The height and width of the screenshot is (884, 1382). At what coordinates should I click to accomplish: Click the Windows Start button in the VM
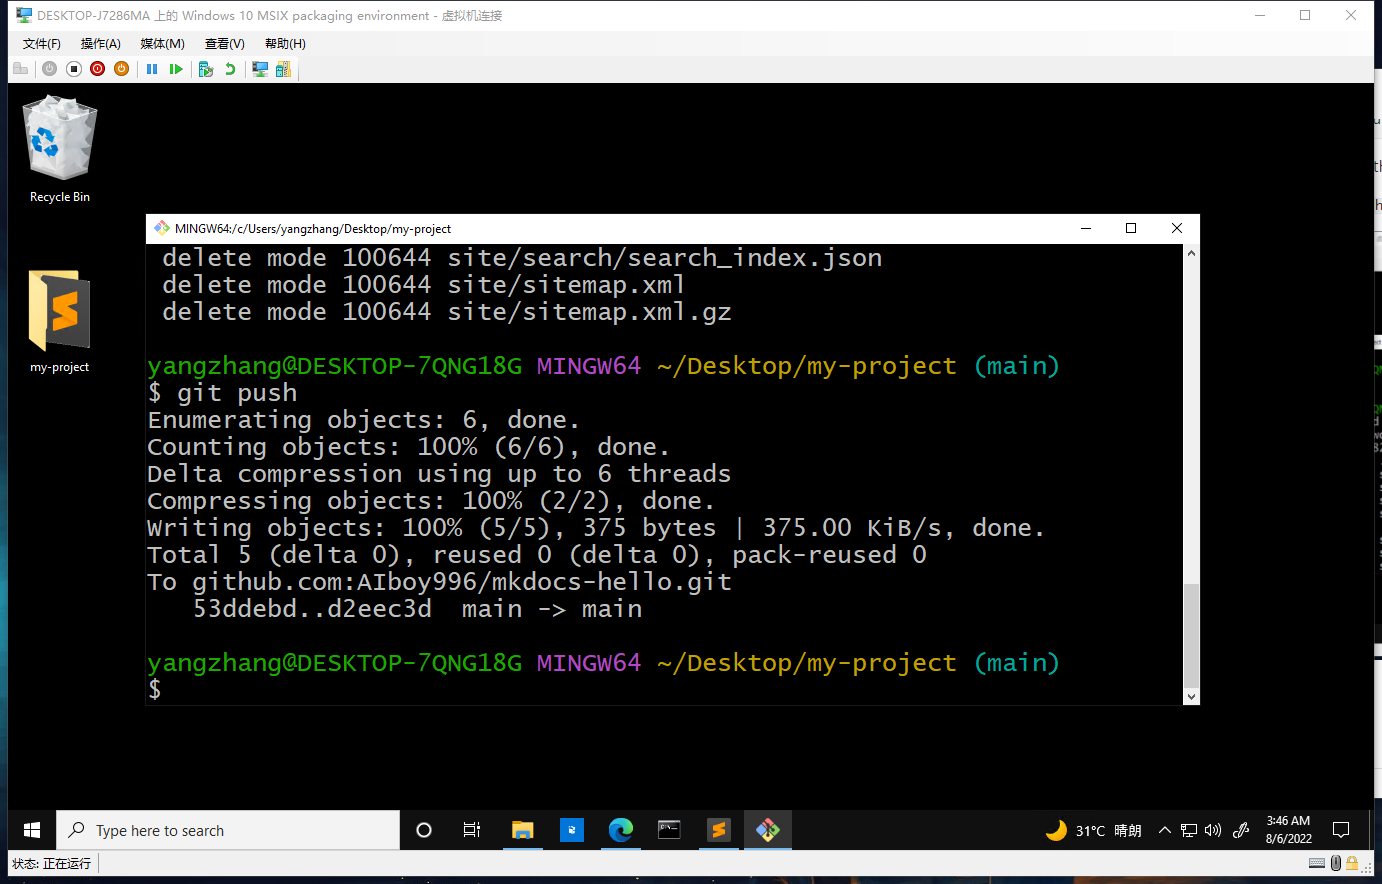[32, 830]
